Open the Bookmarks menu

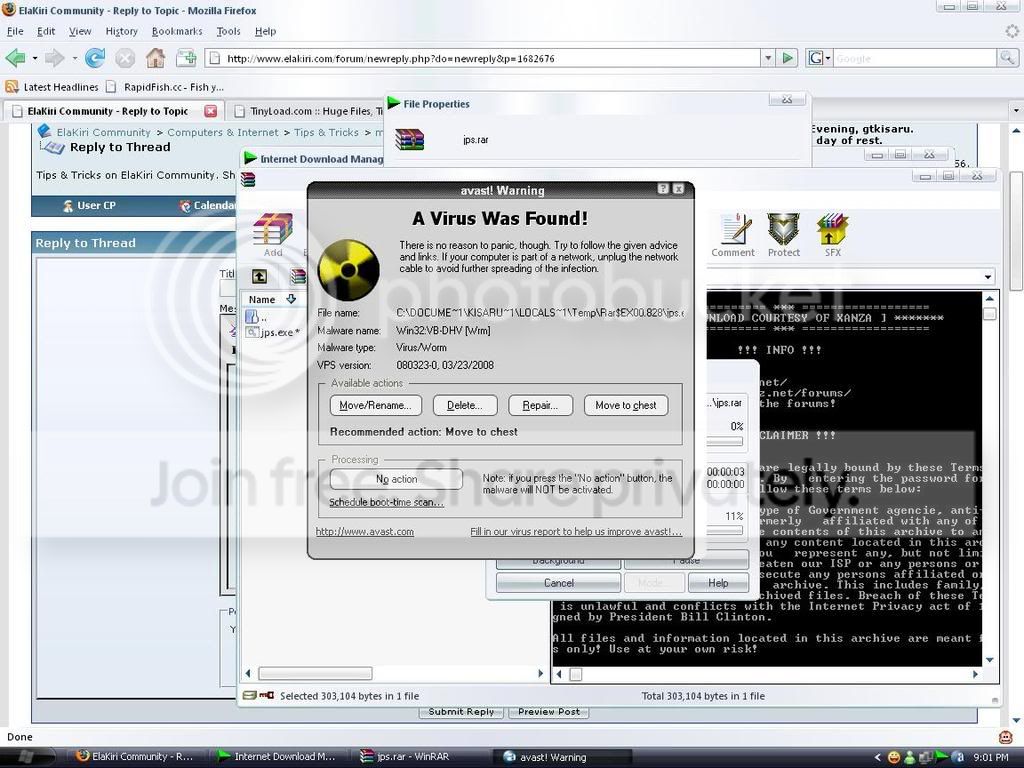click(177, 31)
